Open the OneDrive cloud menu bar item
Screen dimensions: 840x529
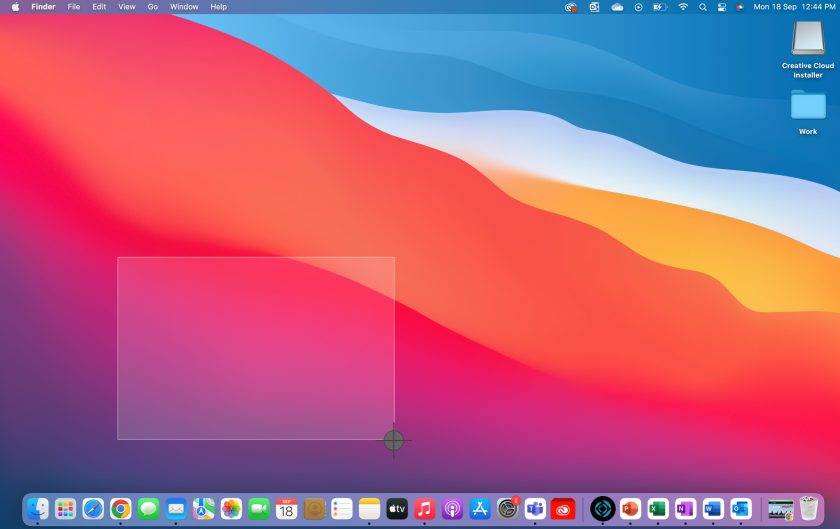(x=617, y=7)
